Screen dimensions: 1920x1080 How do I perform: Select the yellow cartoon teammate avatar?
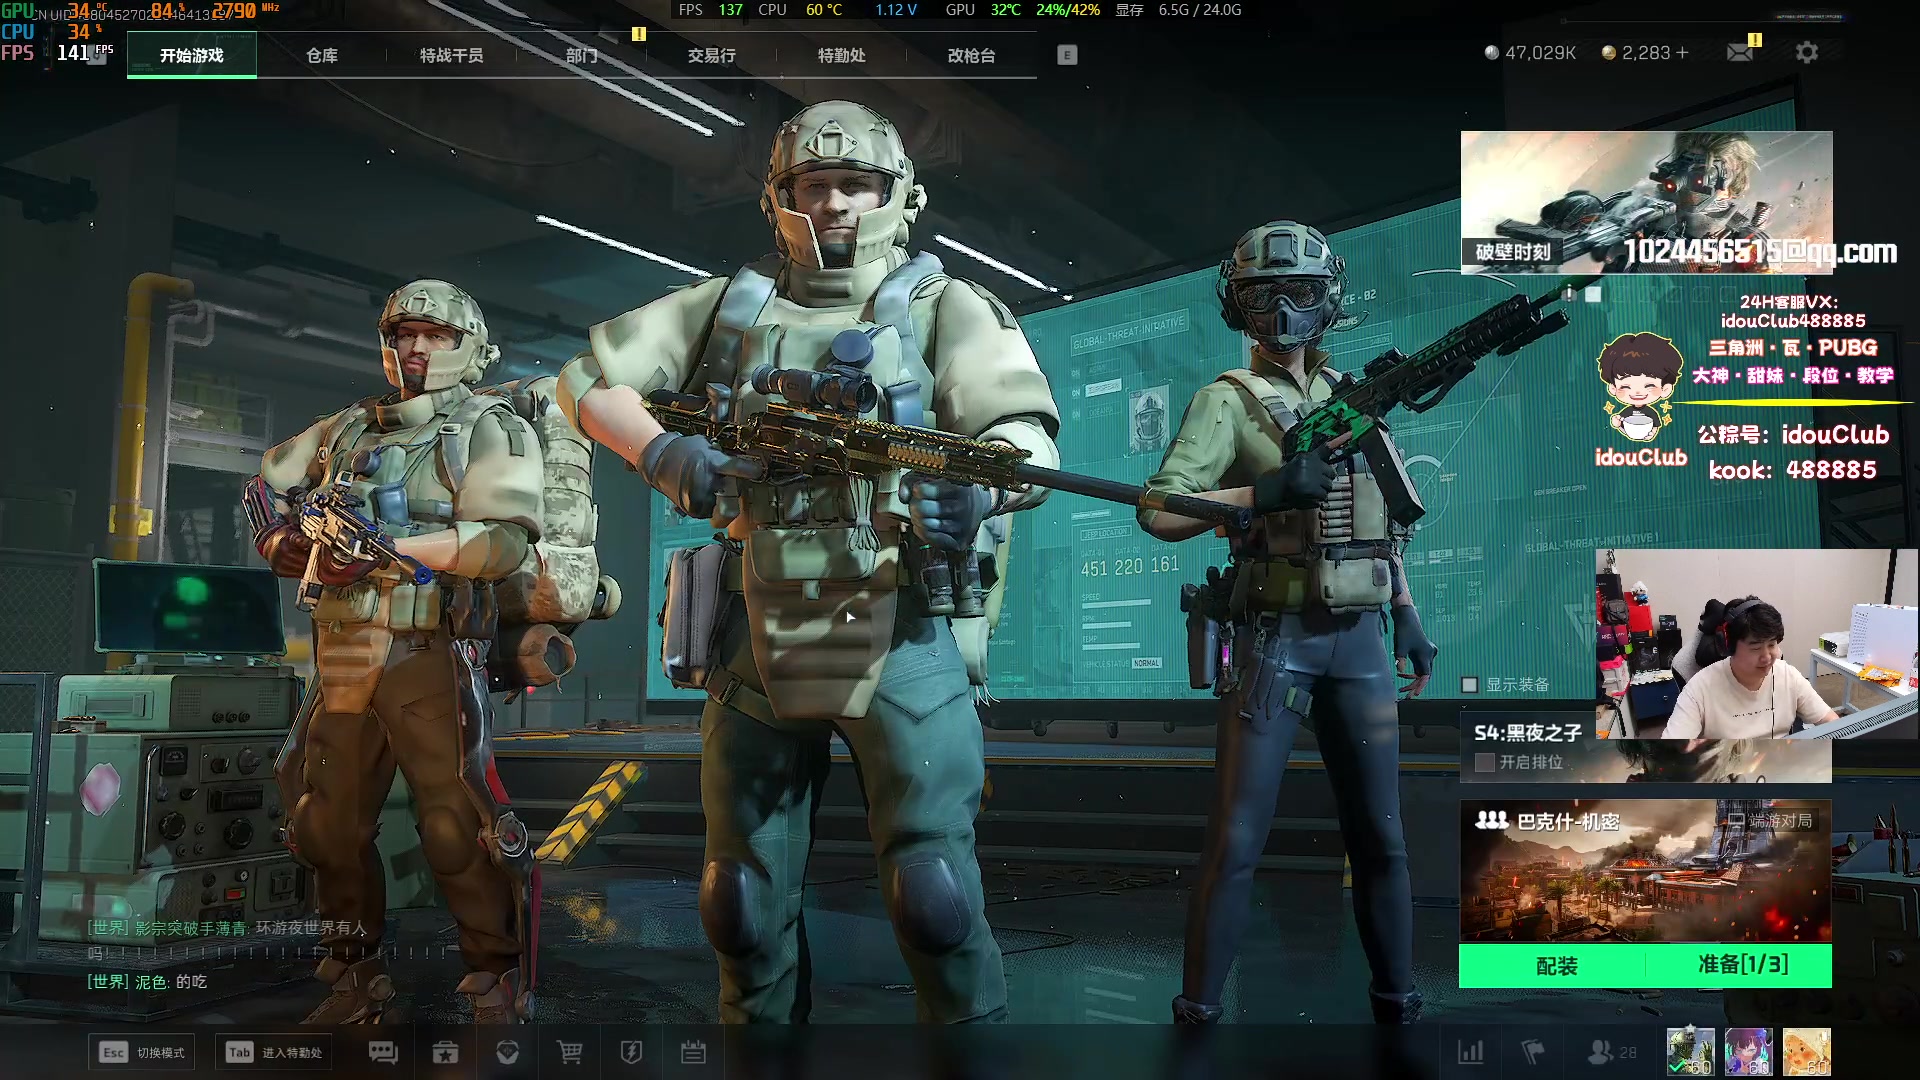click(1806, 1052)
